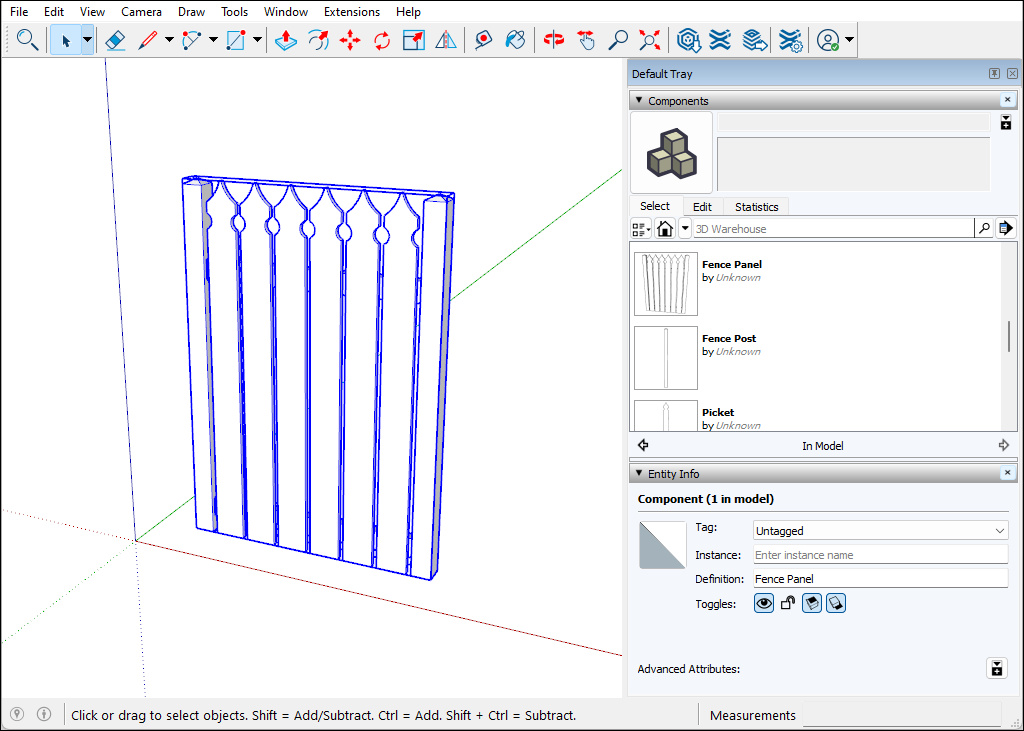Image resolution: width=1024 pixels, height=731 pixels.
Task: Select the Pan tool
Action: click(x=585, y=40)
